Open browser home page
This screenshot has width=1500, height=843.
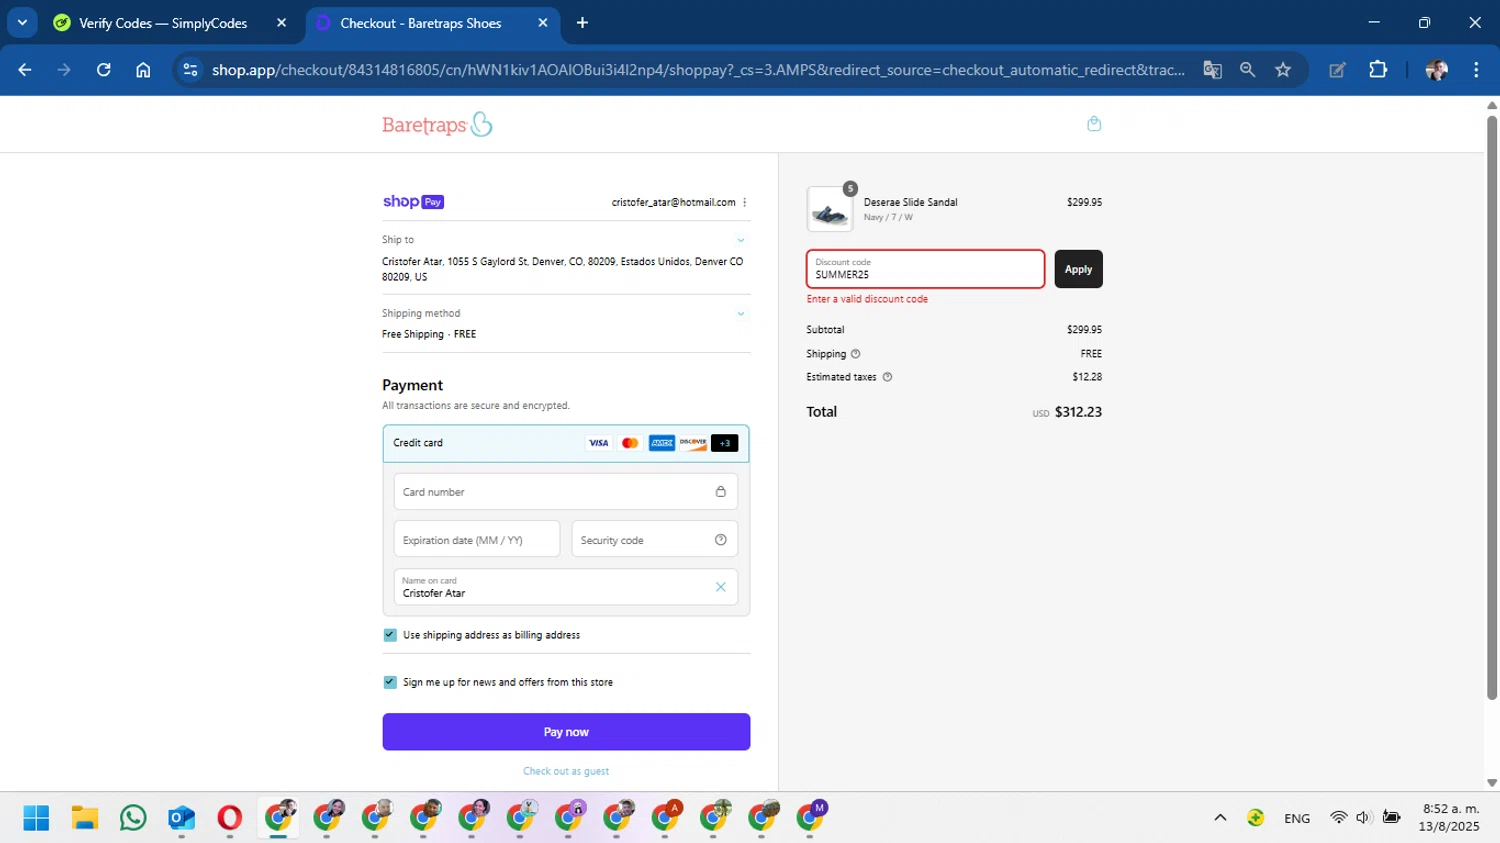[x=143, y=70]
